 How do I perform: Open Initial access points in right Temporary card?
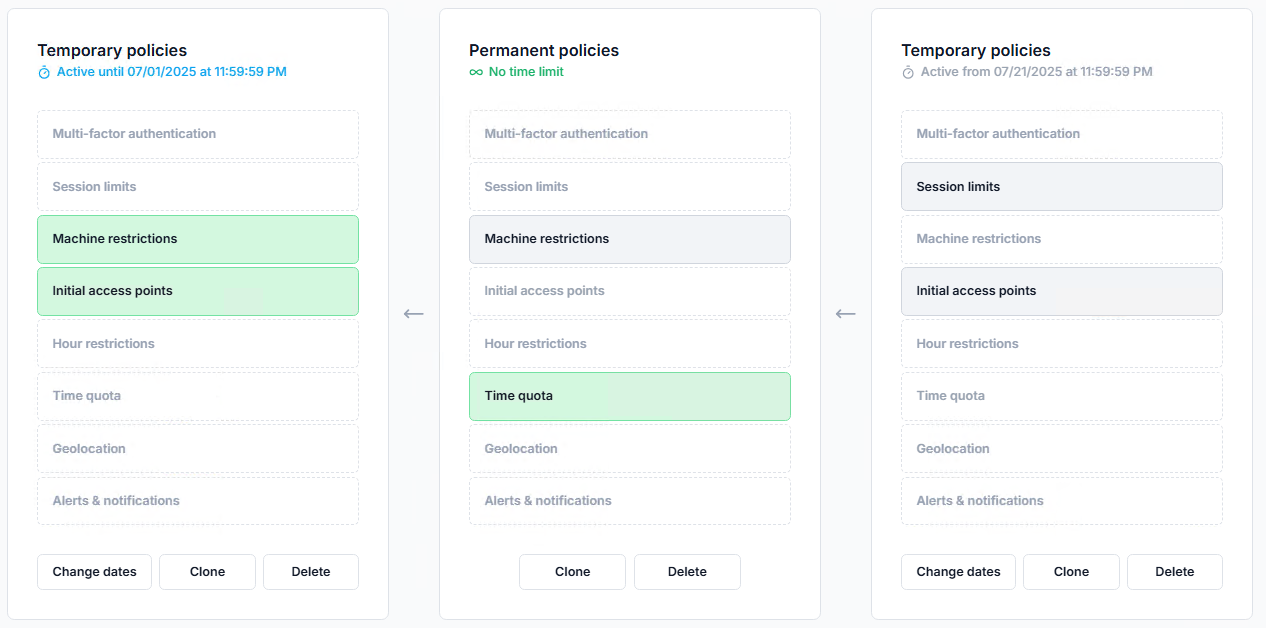[x=1062, y=291]
